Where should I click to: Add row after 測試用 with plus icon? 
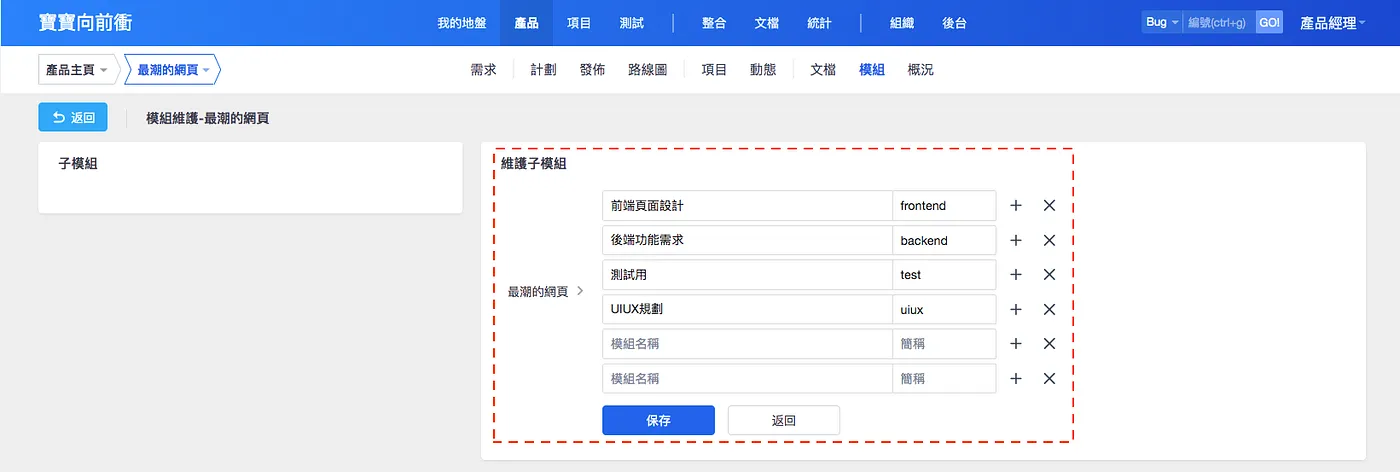tap(1016, 275)
